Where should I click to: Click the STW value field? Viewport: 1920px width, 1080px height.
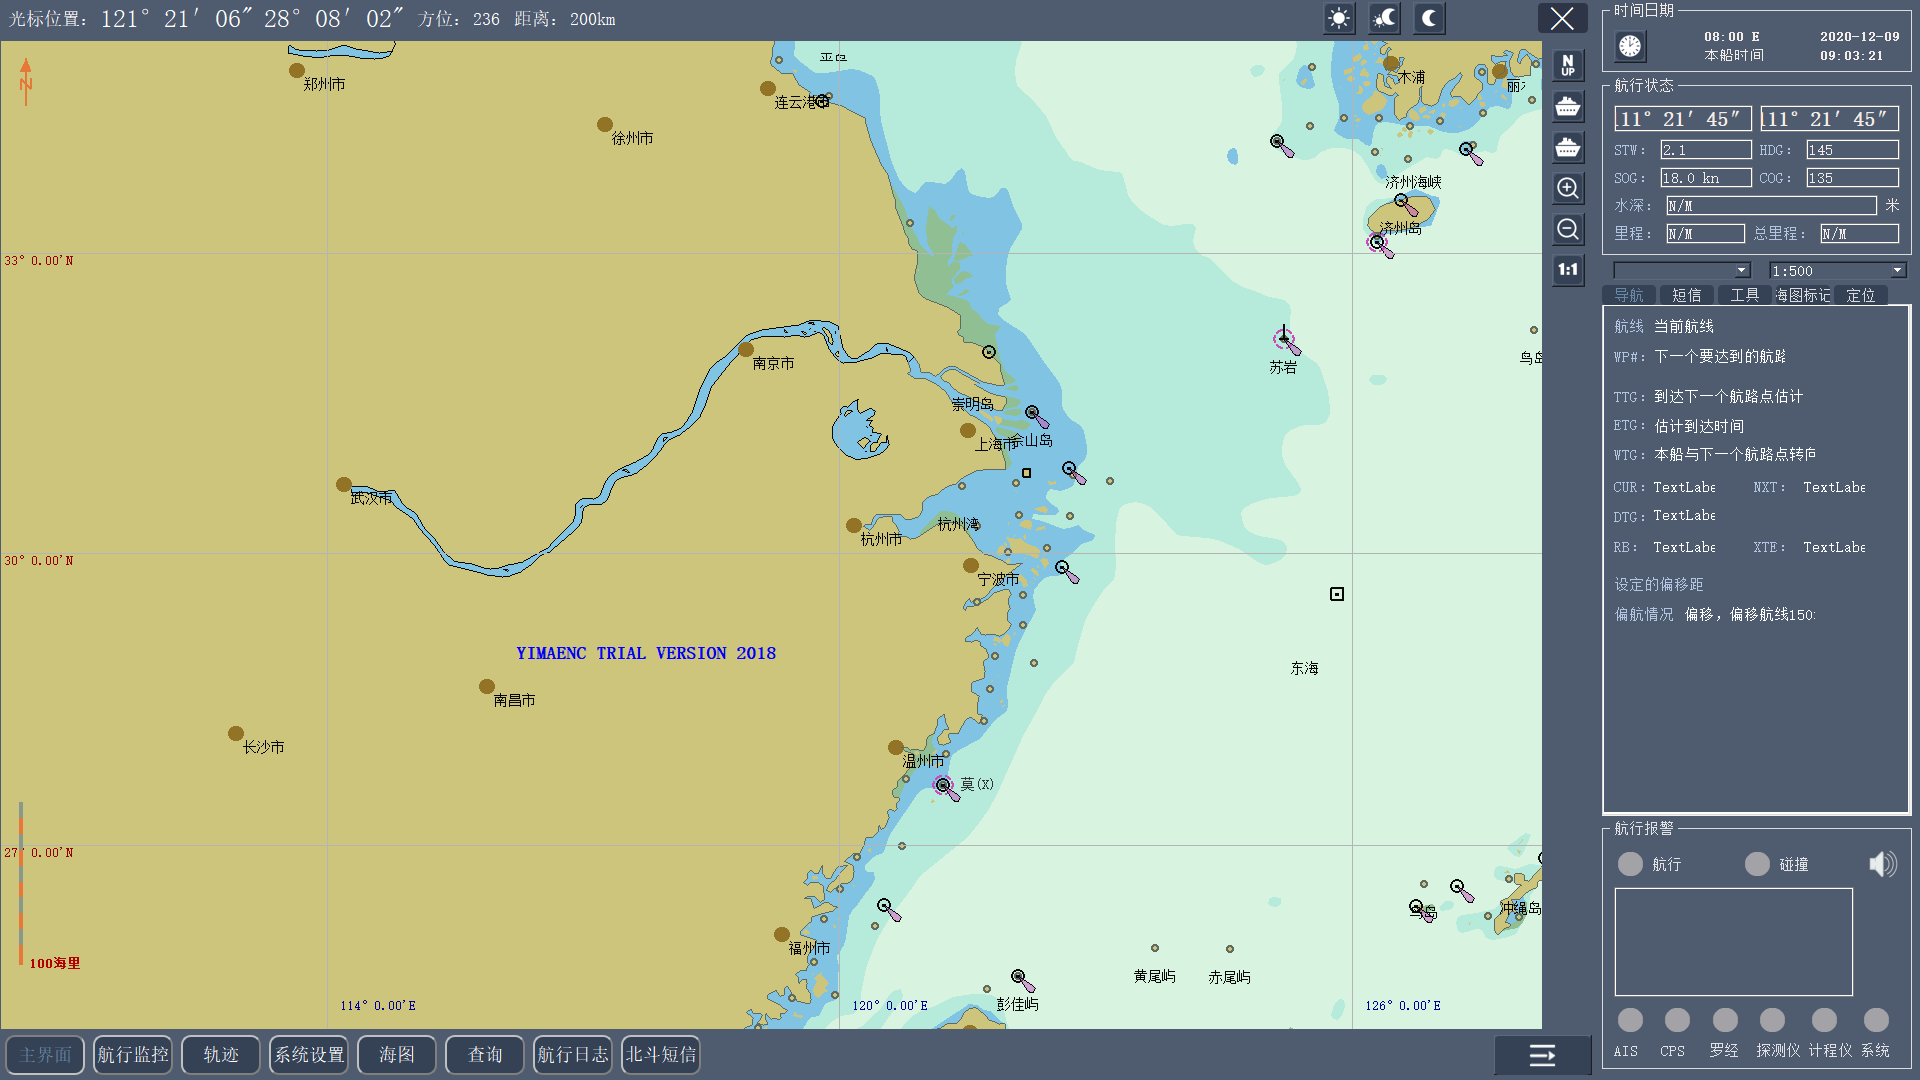[x=1706, y=150]
